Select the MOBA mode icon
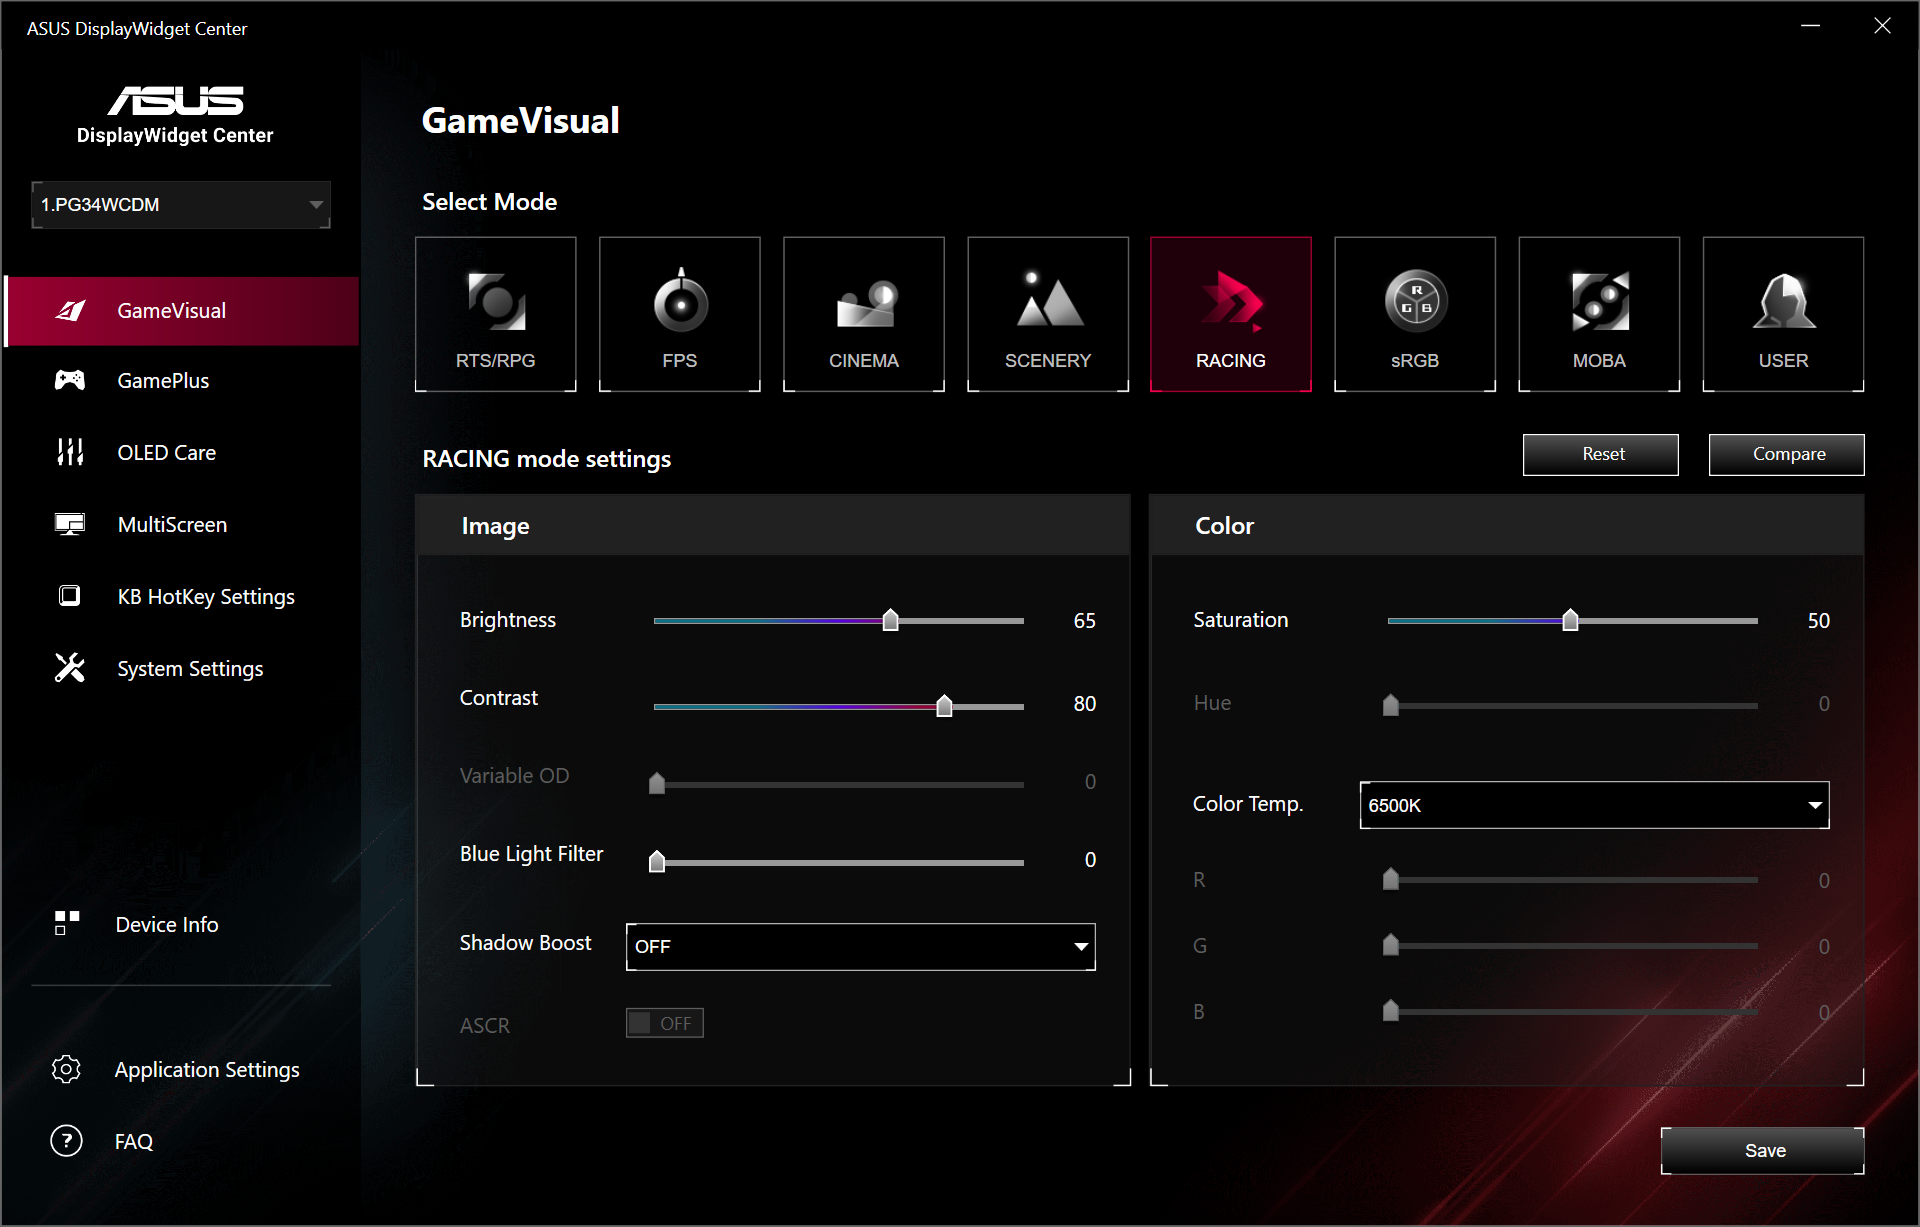The image size is (1920, 1227). (x=1599, y=301)
